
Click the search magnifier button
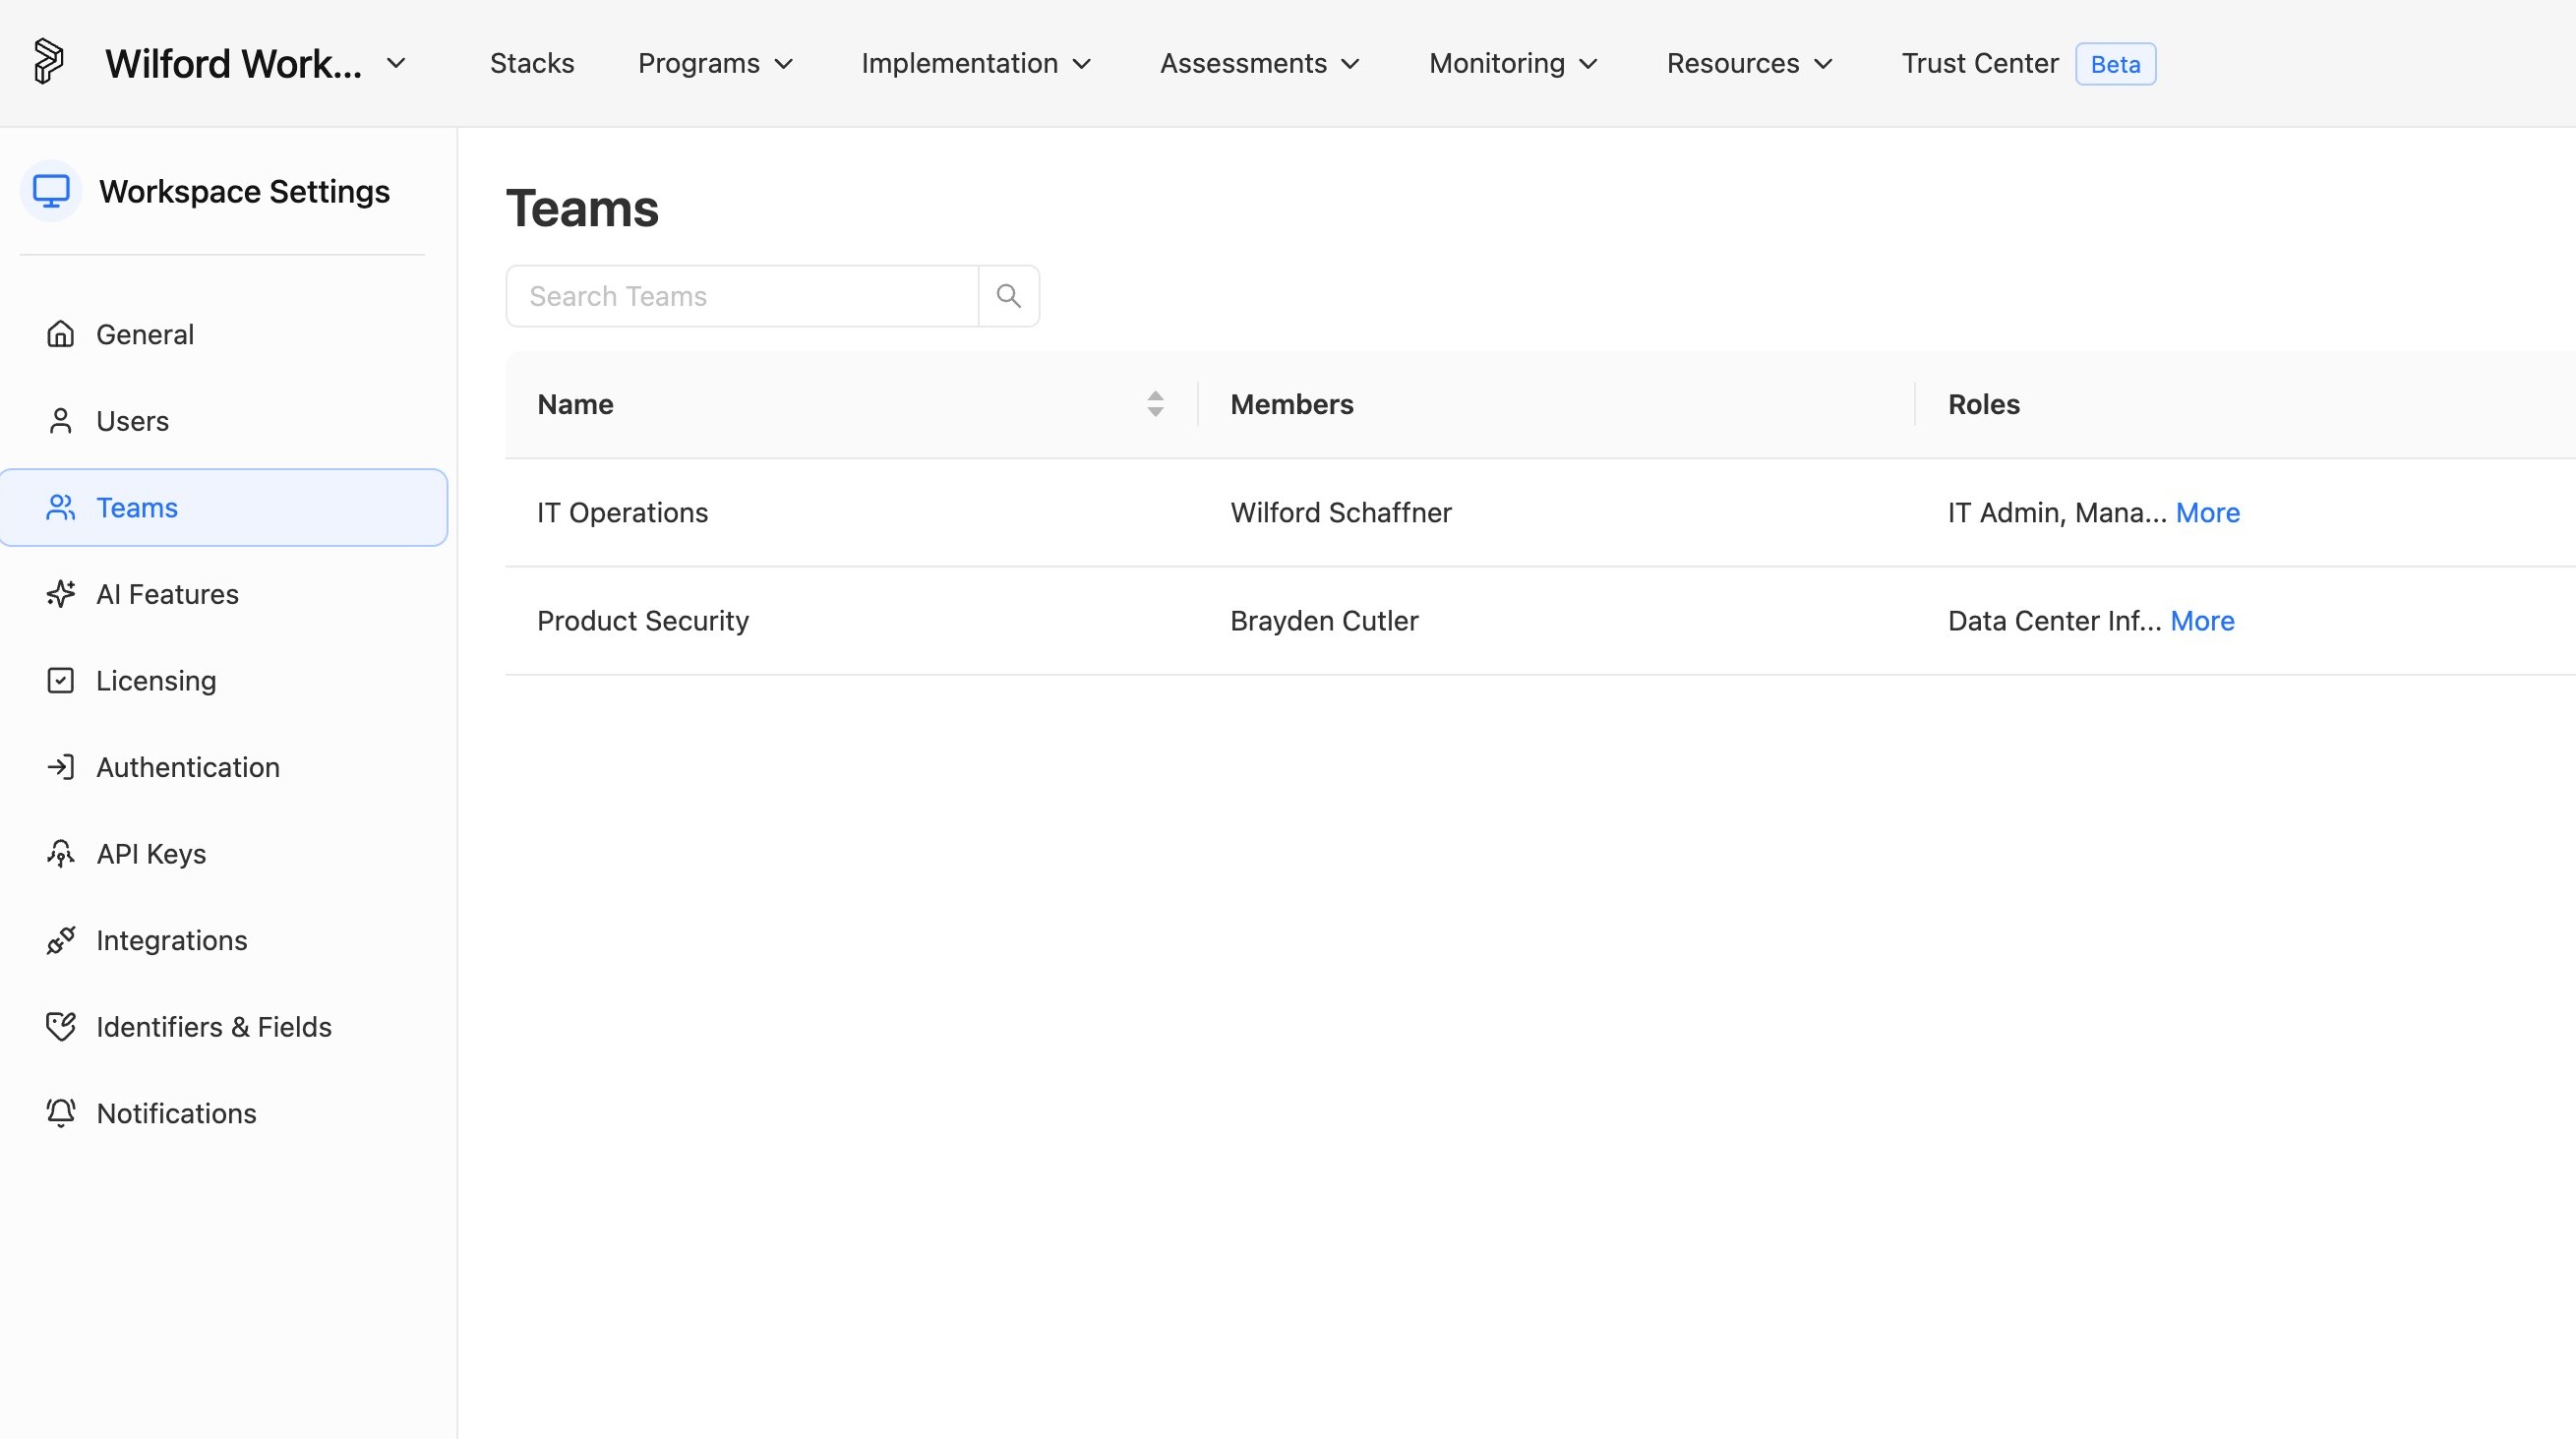(1008, 296)
